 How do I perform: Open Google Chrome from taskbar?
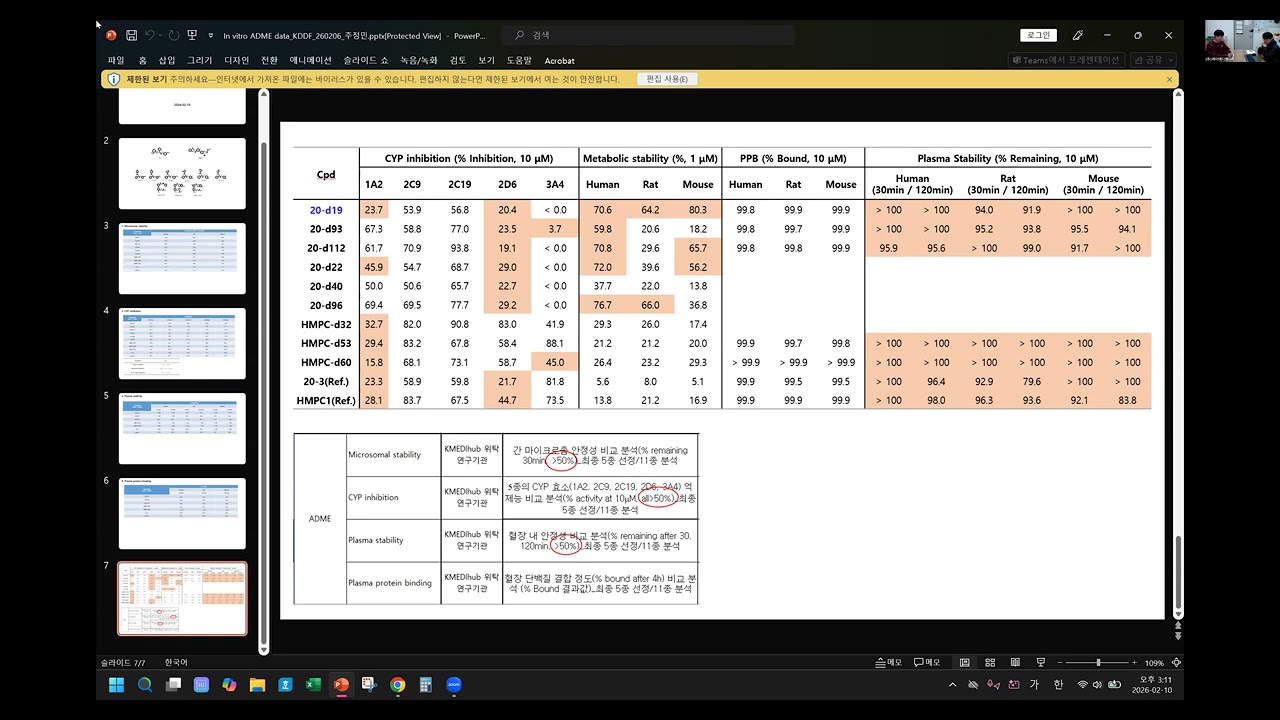(398, 685)
